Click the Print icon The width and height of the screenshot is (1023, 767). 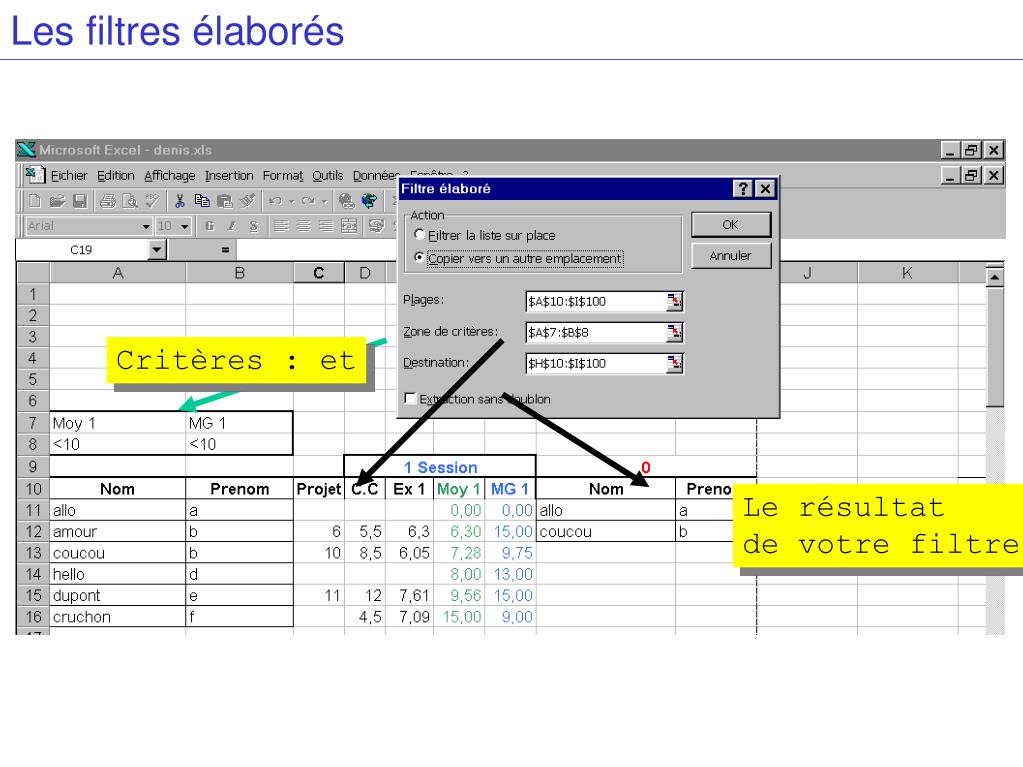[108, 201]
